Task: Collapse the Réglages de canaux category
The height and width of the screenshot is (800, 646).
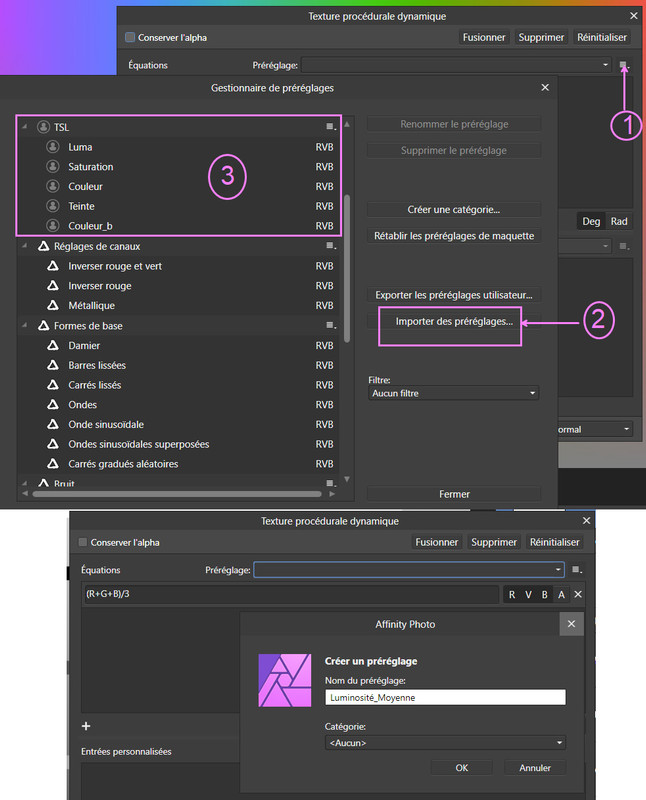Action: click(x=24, y=246)
